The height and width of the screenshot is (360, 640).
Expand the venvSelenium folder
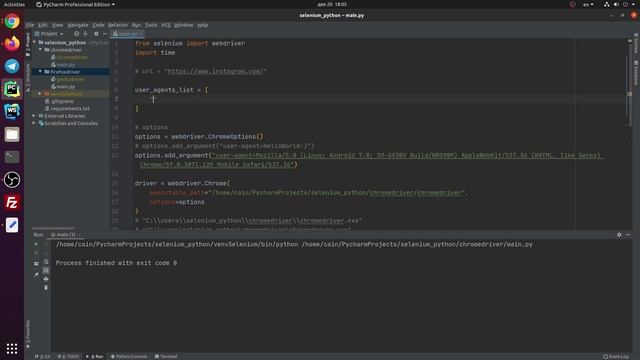[40, 94]
